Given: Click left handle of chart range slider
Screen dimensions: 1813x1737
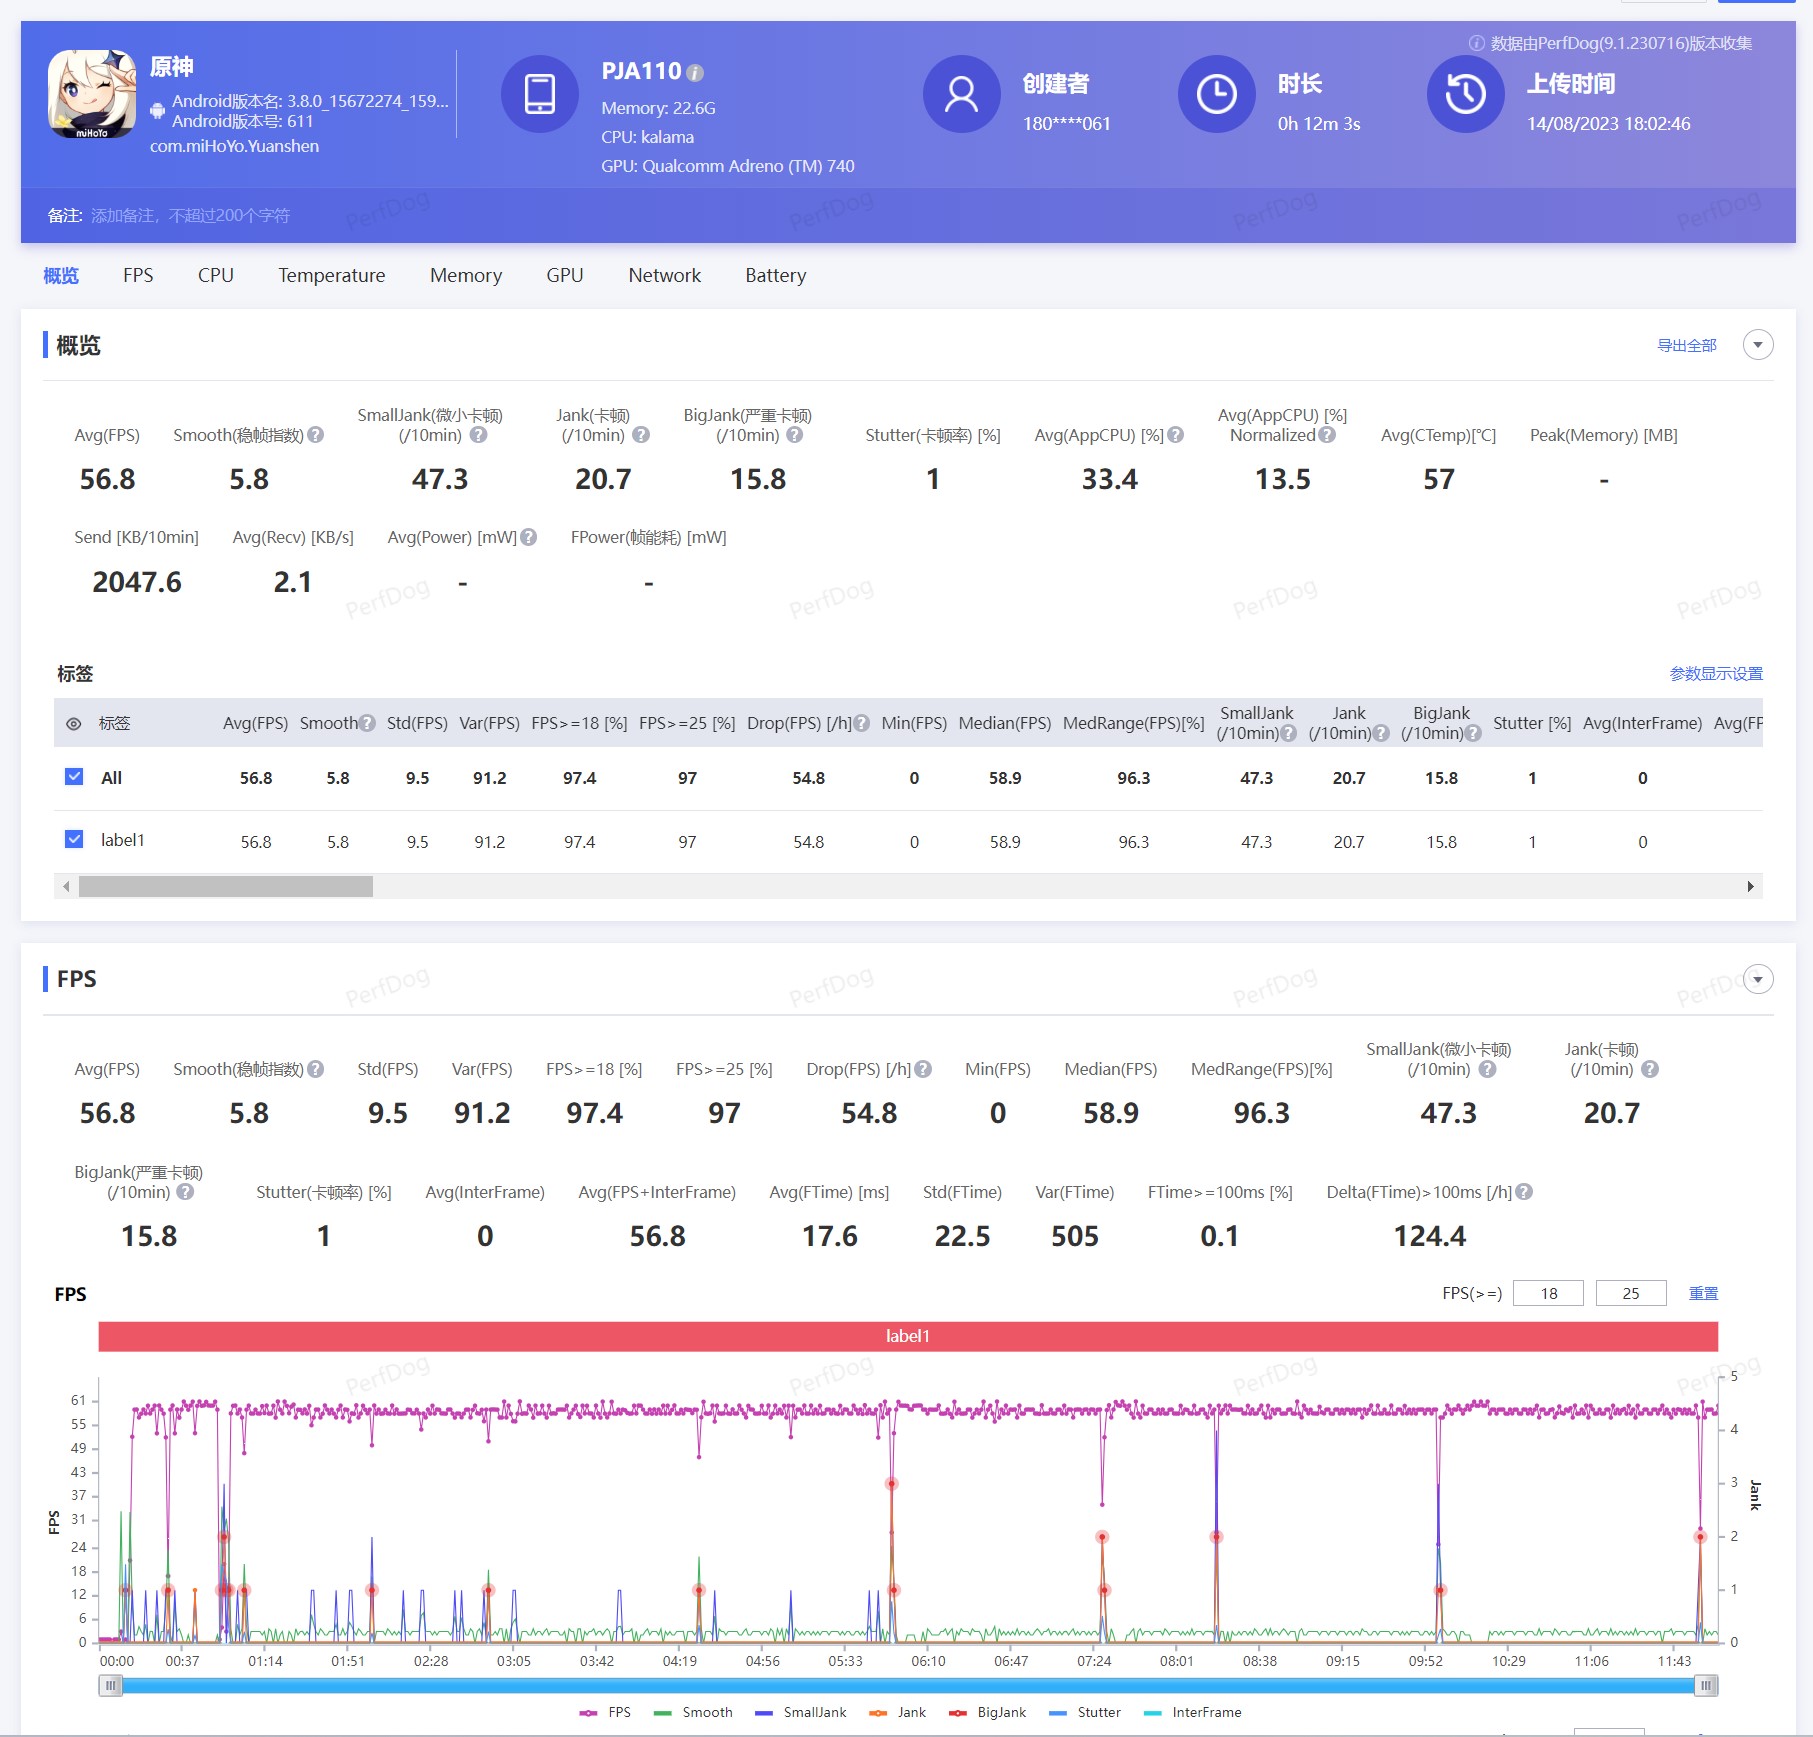Looking at the screenshot, I should coord(110,1686).
